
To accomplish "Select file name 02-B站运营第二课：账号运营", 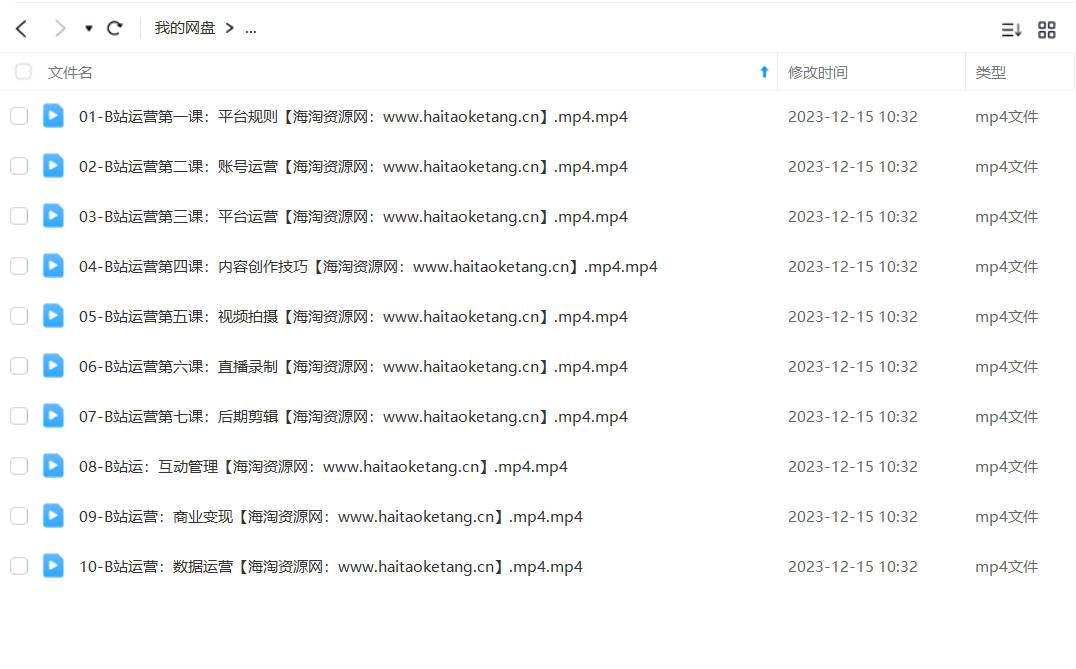I will pos(353,167).
